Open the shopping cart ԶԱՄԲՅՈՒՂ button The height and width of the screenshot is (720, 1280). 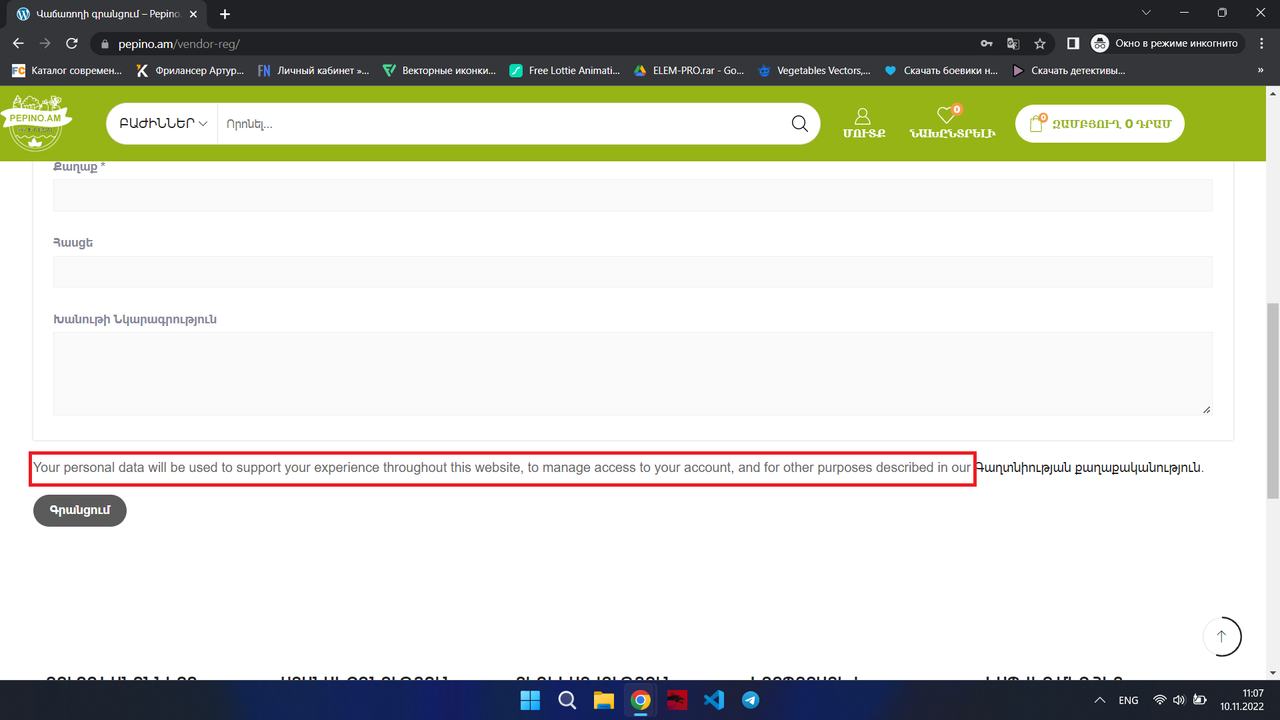pyautogui.click(x=1100, y=124)
